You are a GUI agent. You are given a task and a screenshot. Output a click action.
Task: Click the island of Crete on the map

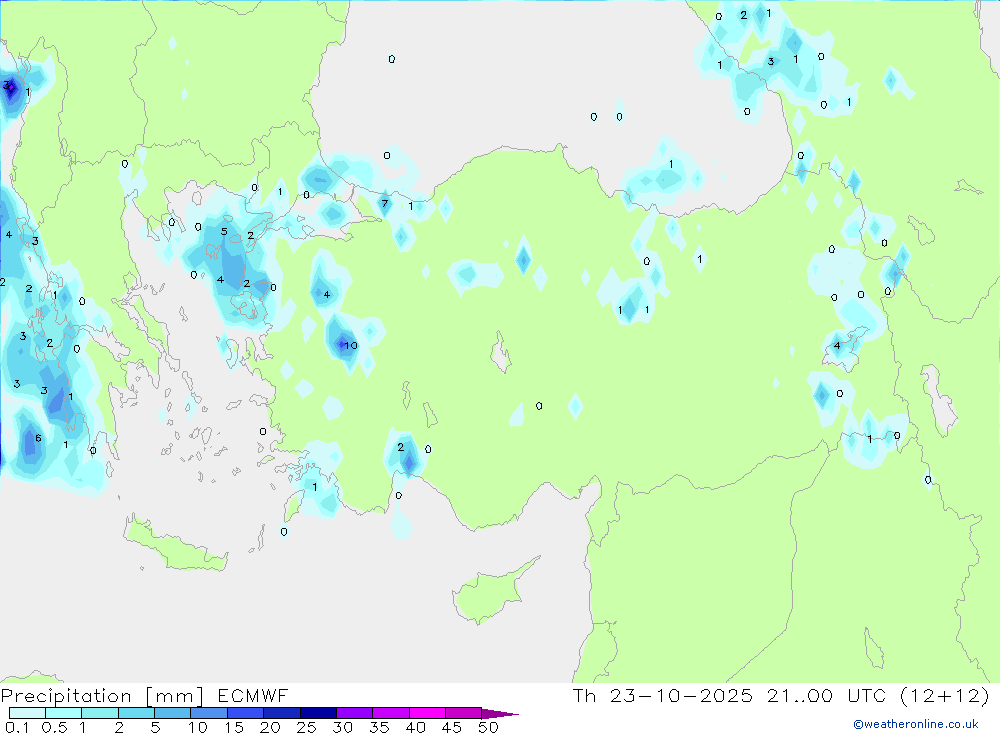175,547
